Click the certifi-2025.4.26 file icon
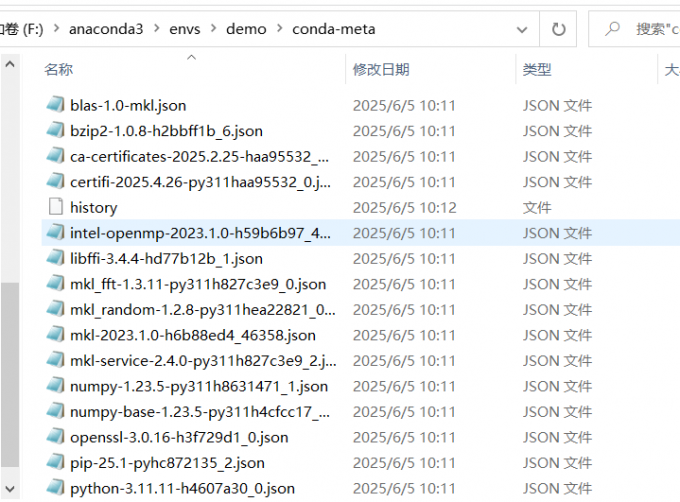This screenshot has width=680, height=502. [x=56, y=181]
